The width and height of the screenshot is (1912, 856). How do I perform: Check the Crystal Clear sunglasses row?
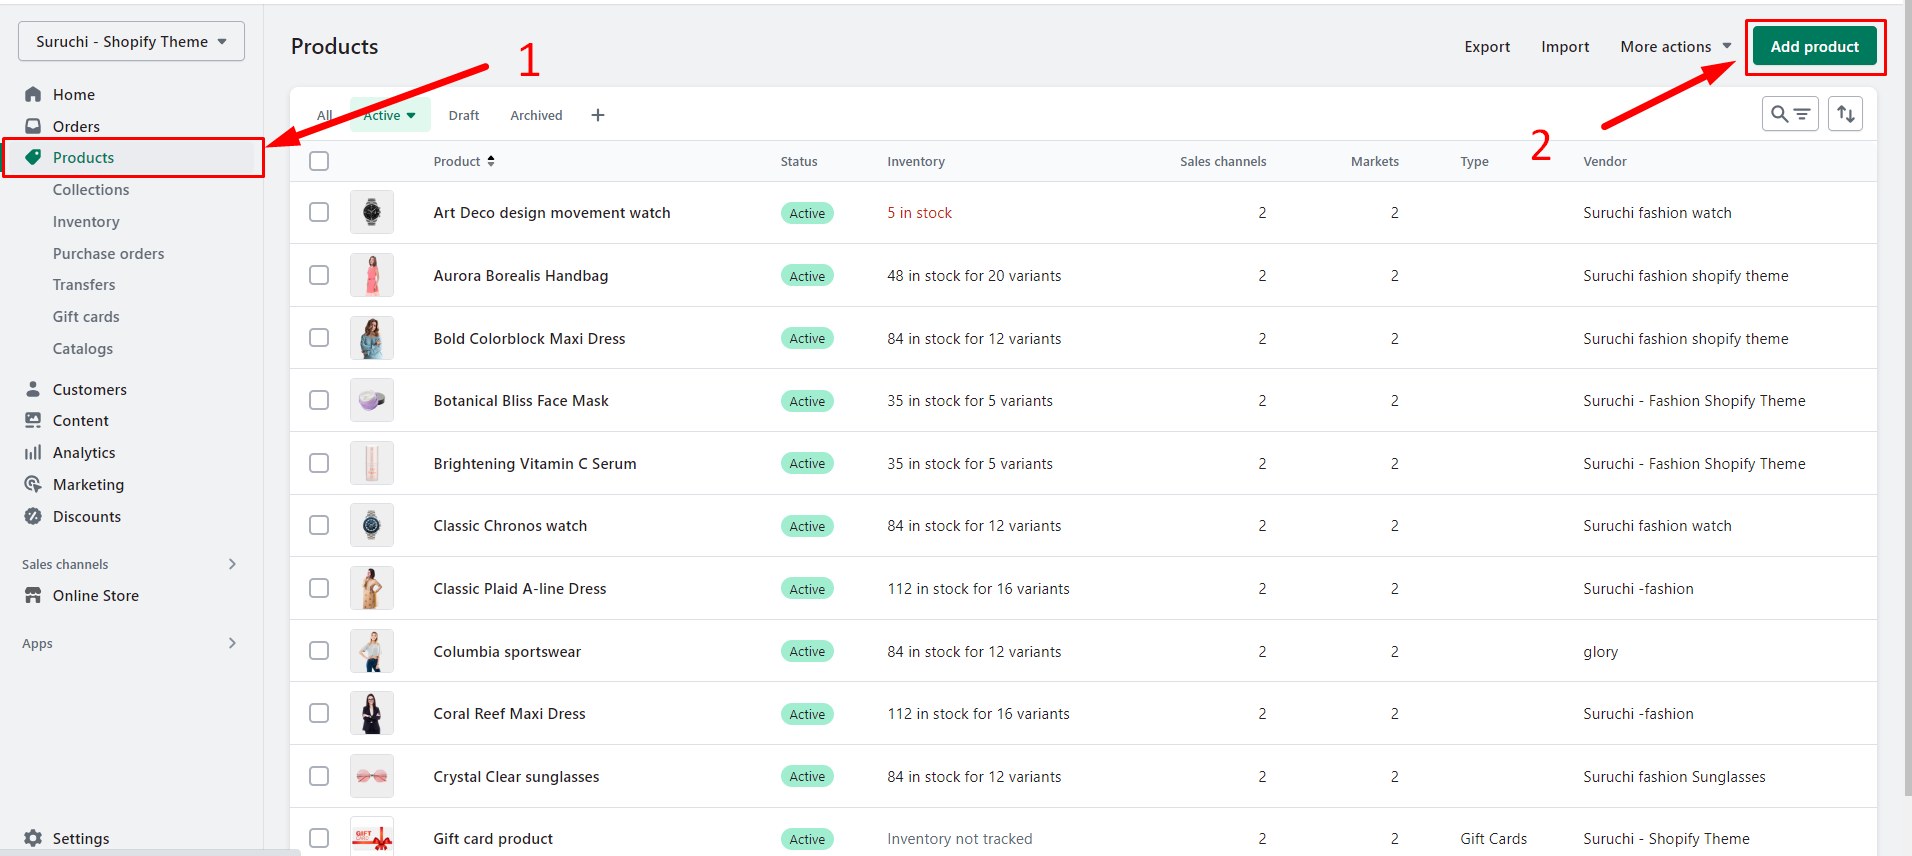pyautogui.click(x=319, y=776)
